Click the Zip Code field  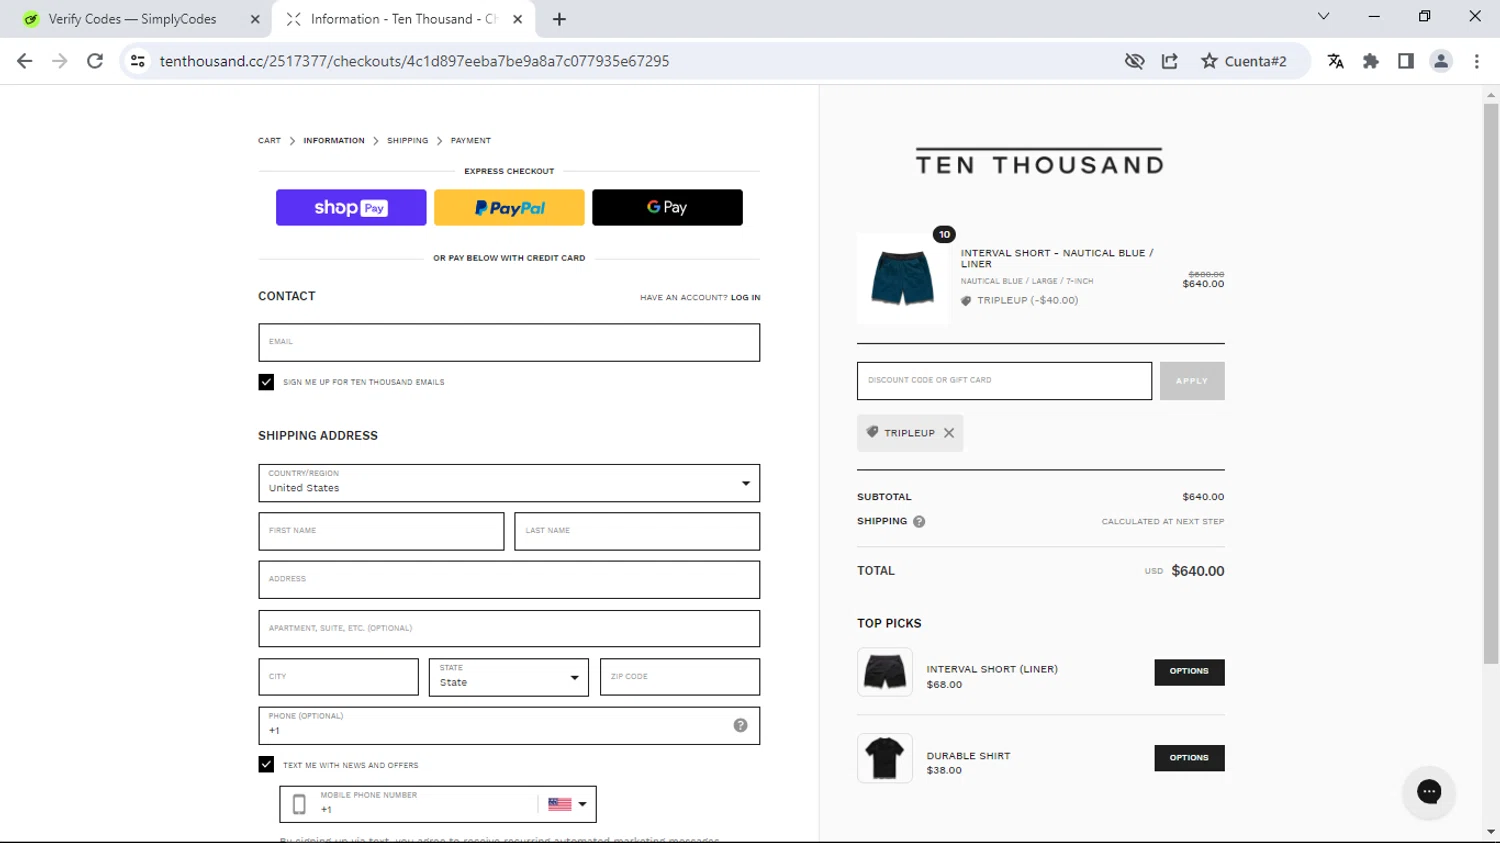click(x=680, y=677)
